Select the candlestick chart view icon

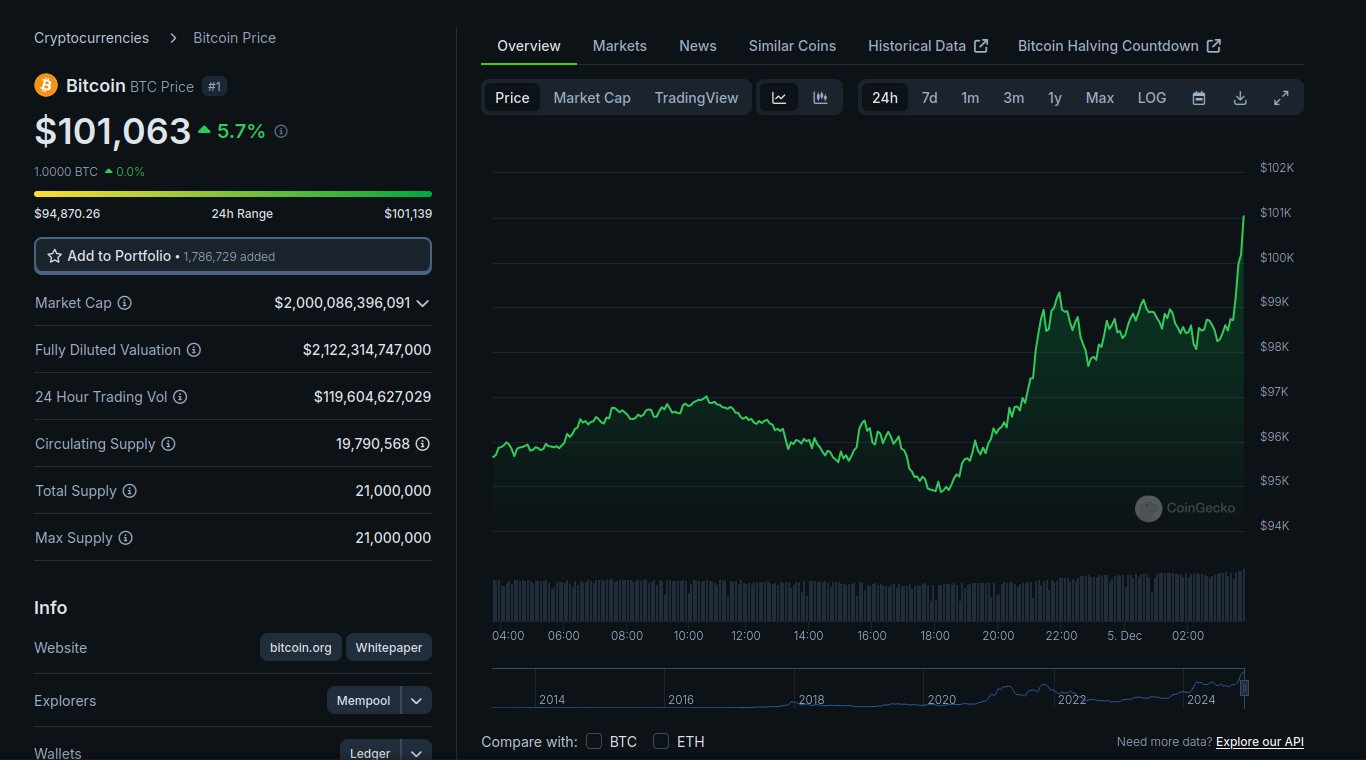click(x=820, y=97)
